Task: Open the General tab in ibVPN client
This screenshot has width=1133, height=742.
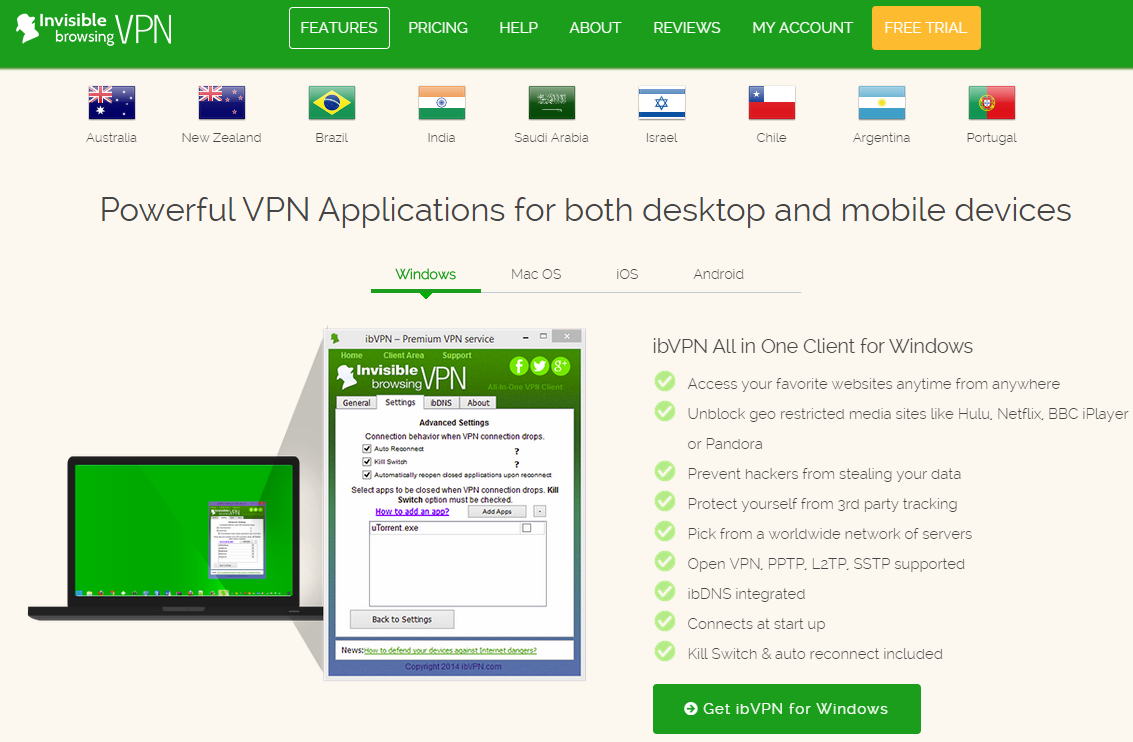Action: coord(356,403)
